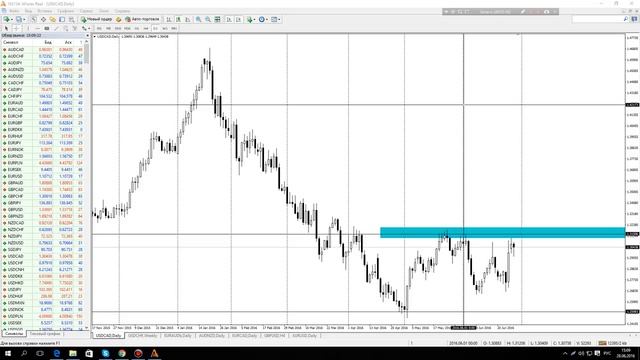This screenshot has width=640, height=360.
Task: Select the Cursor arrow tool
Action: [6, 29]
